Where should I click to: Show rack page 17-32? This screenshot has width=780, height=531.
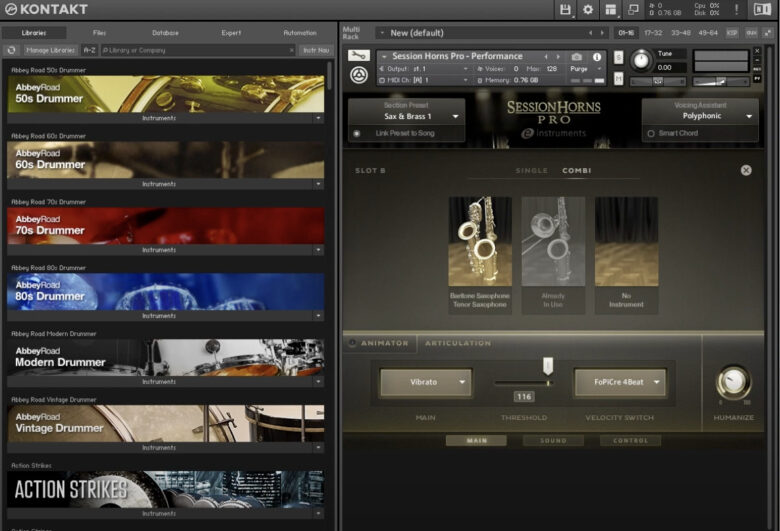tap(653, 33)
